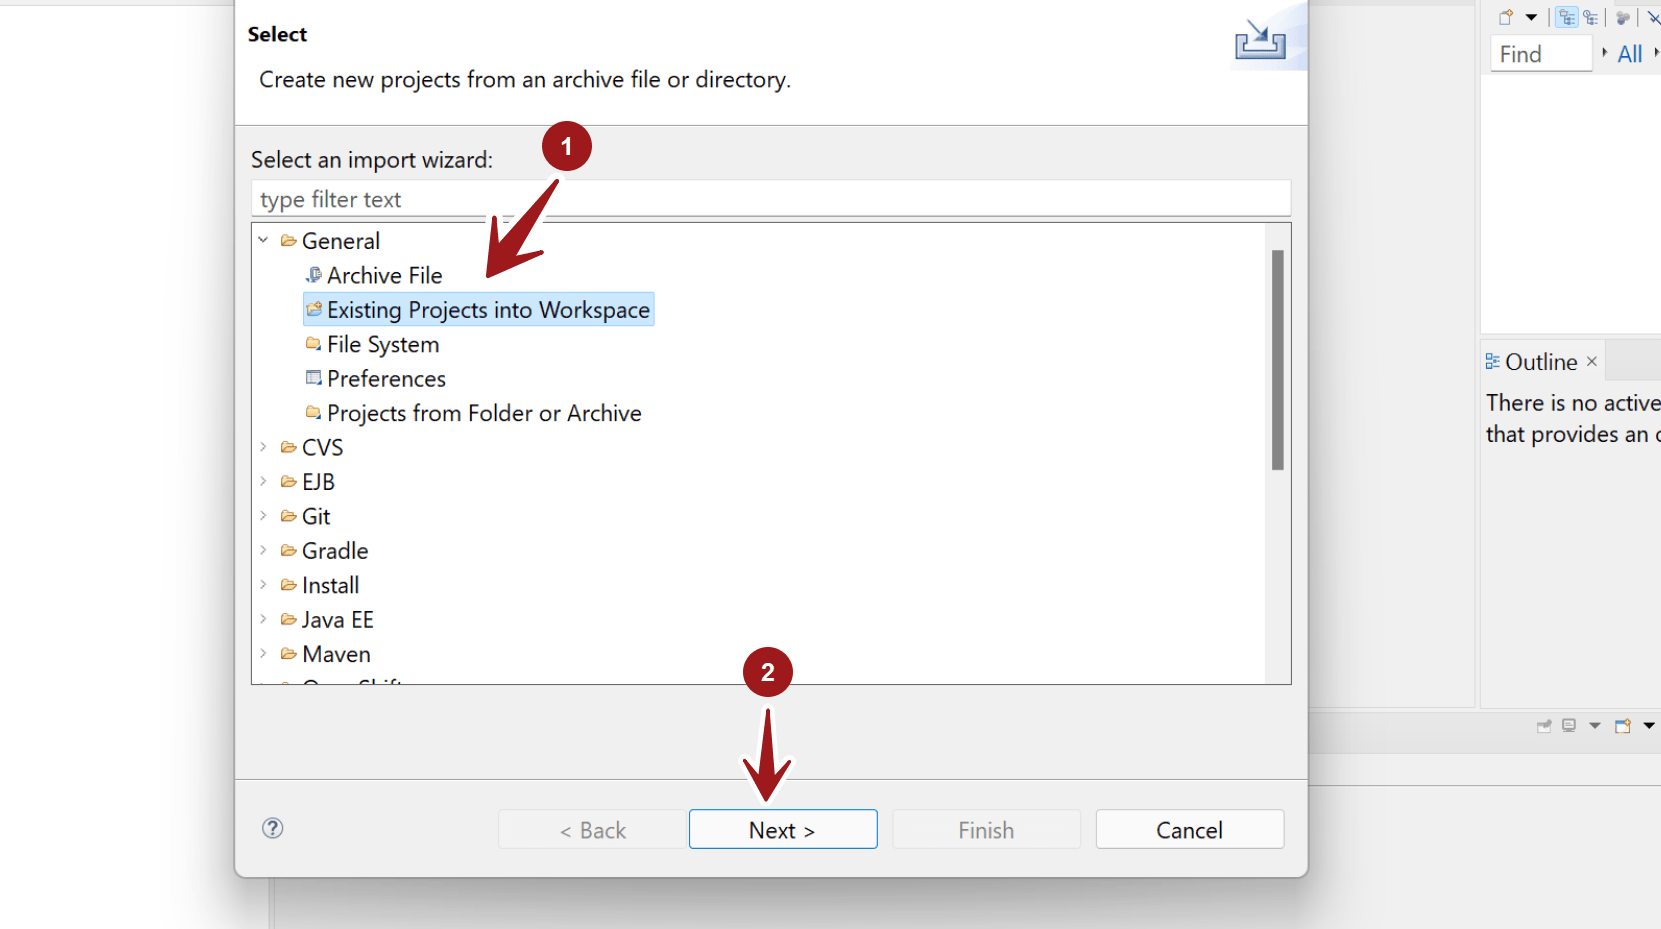This screenshot has height=929, width=1661.
Task: Click the working sets filter icon
Action: click(1624, 17)
